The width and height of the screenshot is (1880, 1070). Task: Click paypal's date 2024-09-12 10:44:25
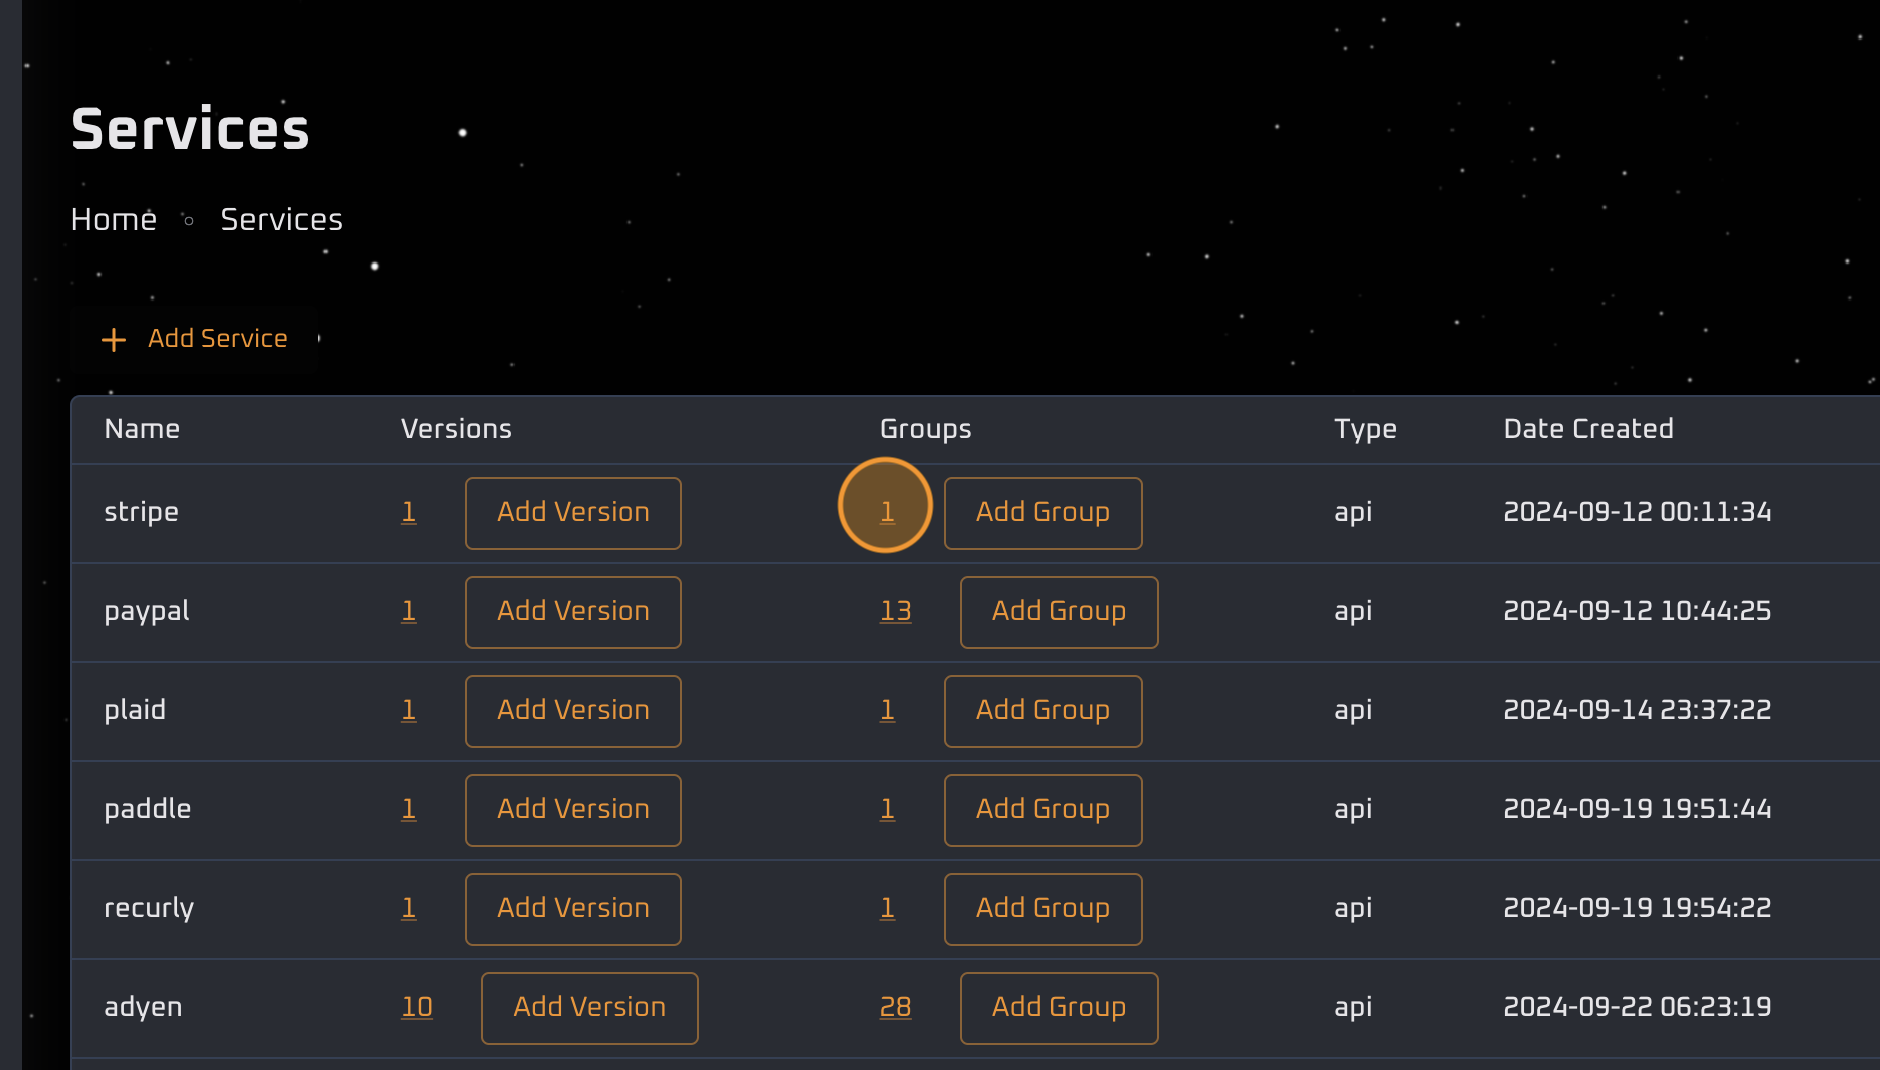[x=1637, y=611]
